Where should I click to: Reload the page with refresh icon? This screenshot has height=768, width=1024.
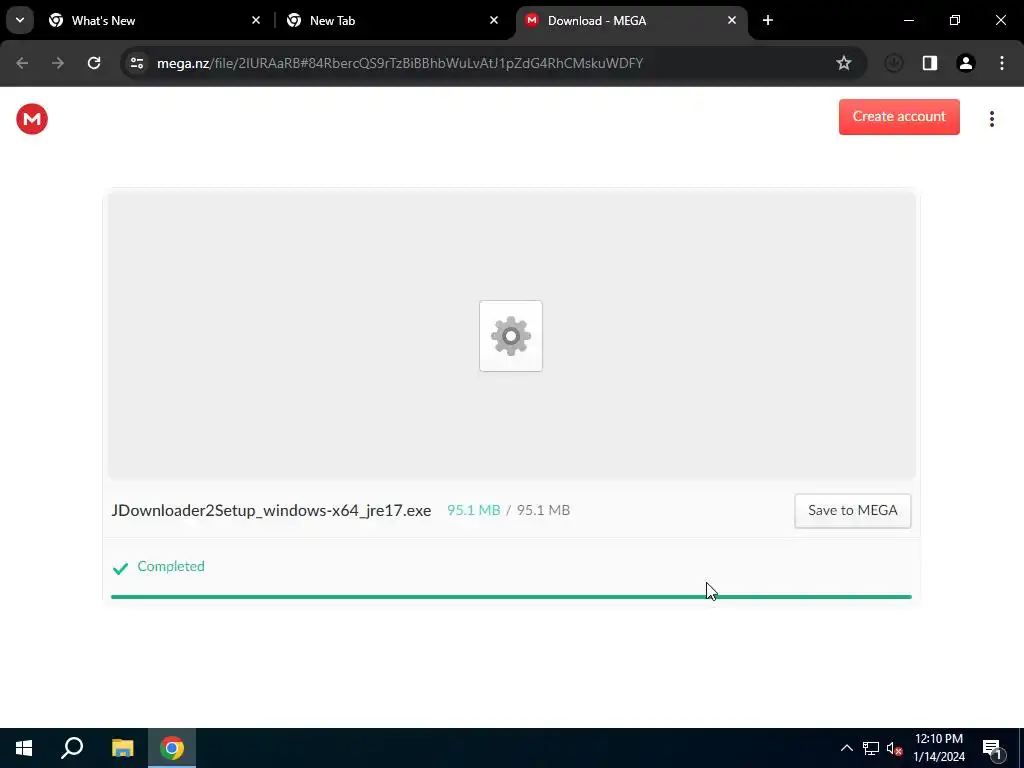[94, 63]
